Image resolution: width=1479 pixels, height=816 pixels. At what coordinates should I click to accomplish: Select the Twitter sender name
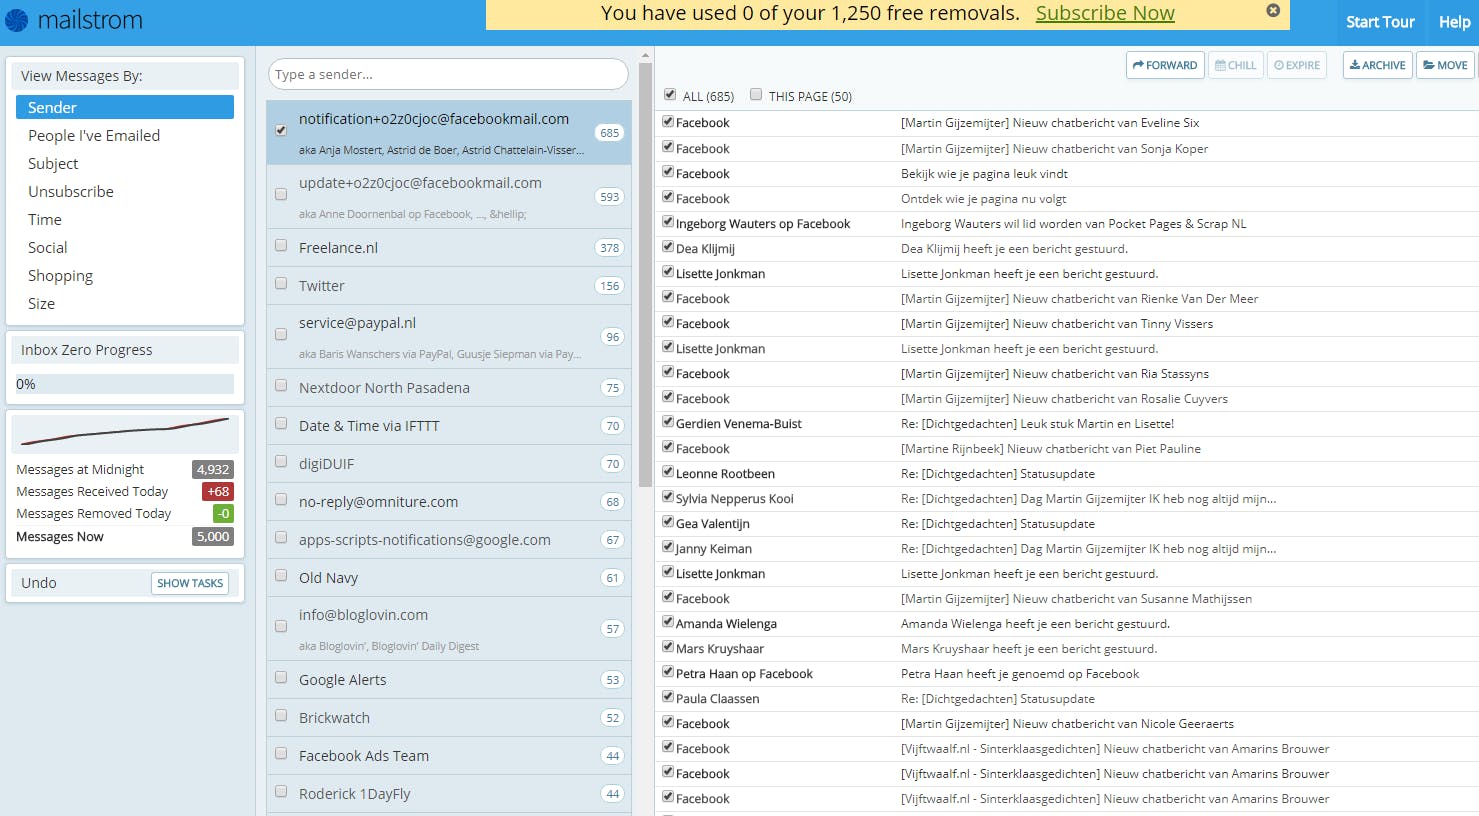click(x=321, y=286)
